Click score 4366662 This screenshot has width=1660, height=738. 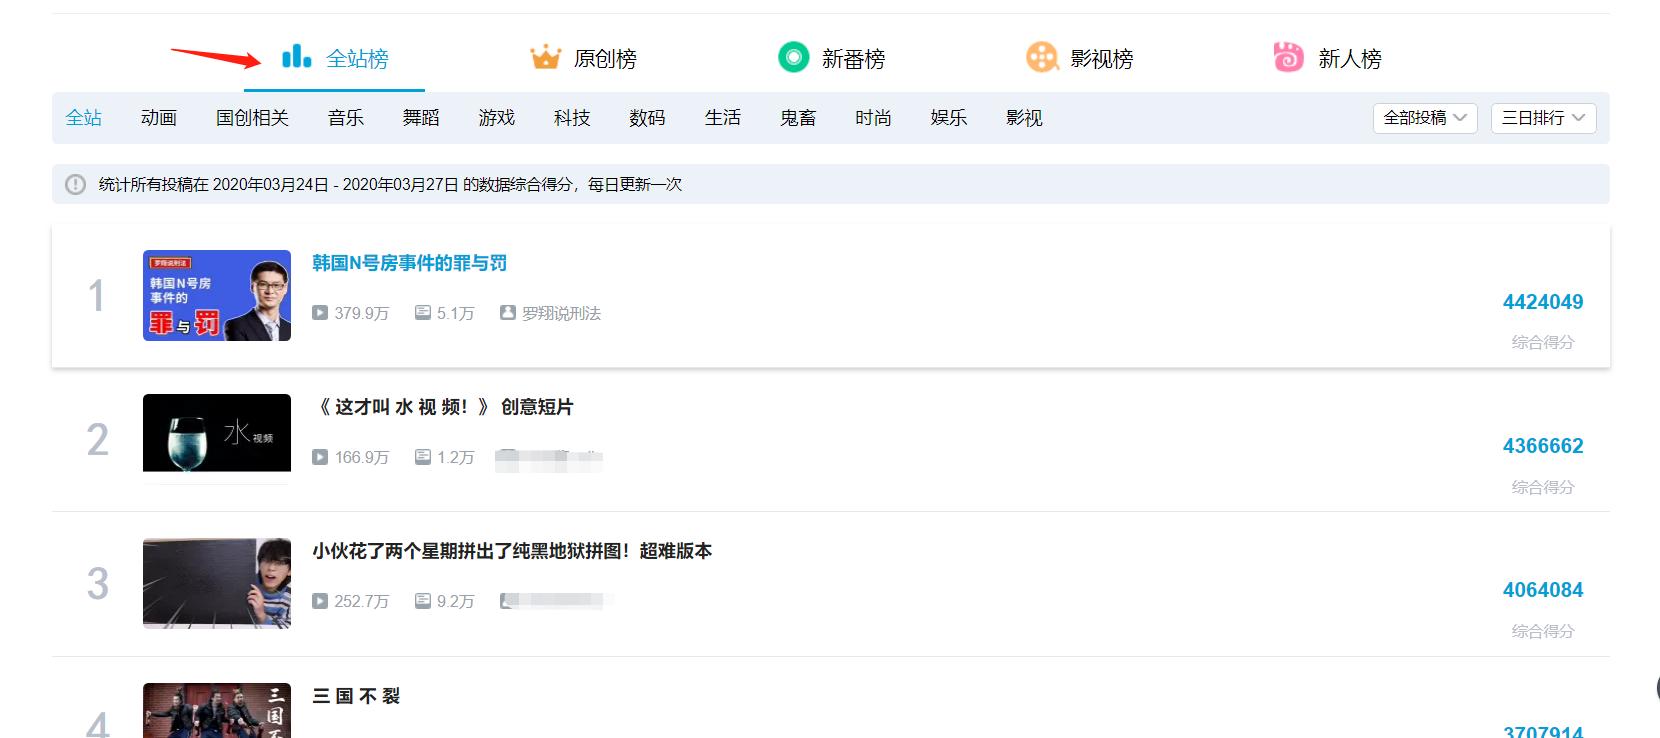1543,446
